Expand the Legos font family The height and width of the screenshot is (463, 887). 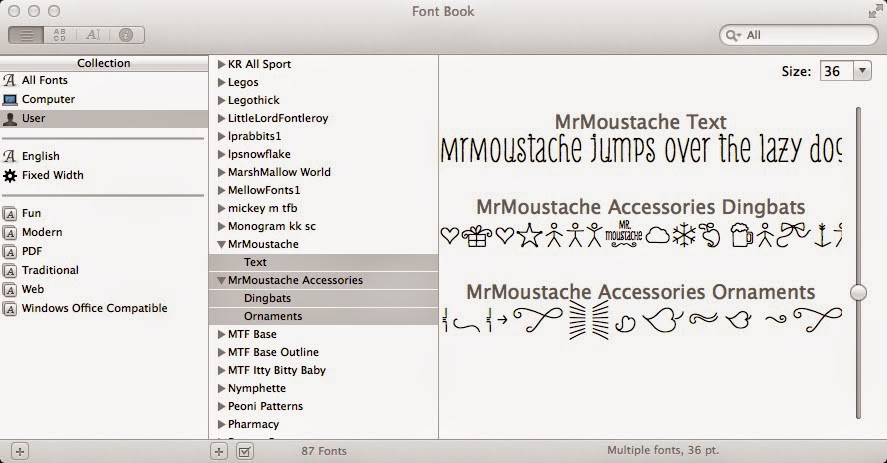tap(221, 83)
